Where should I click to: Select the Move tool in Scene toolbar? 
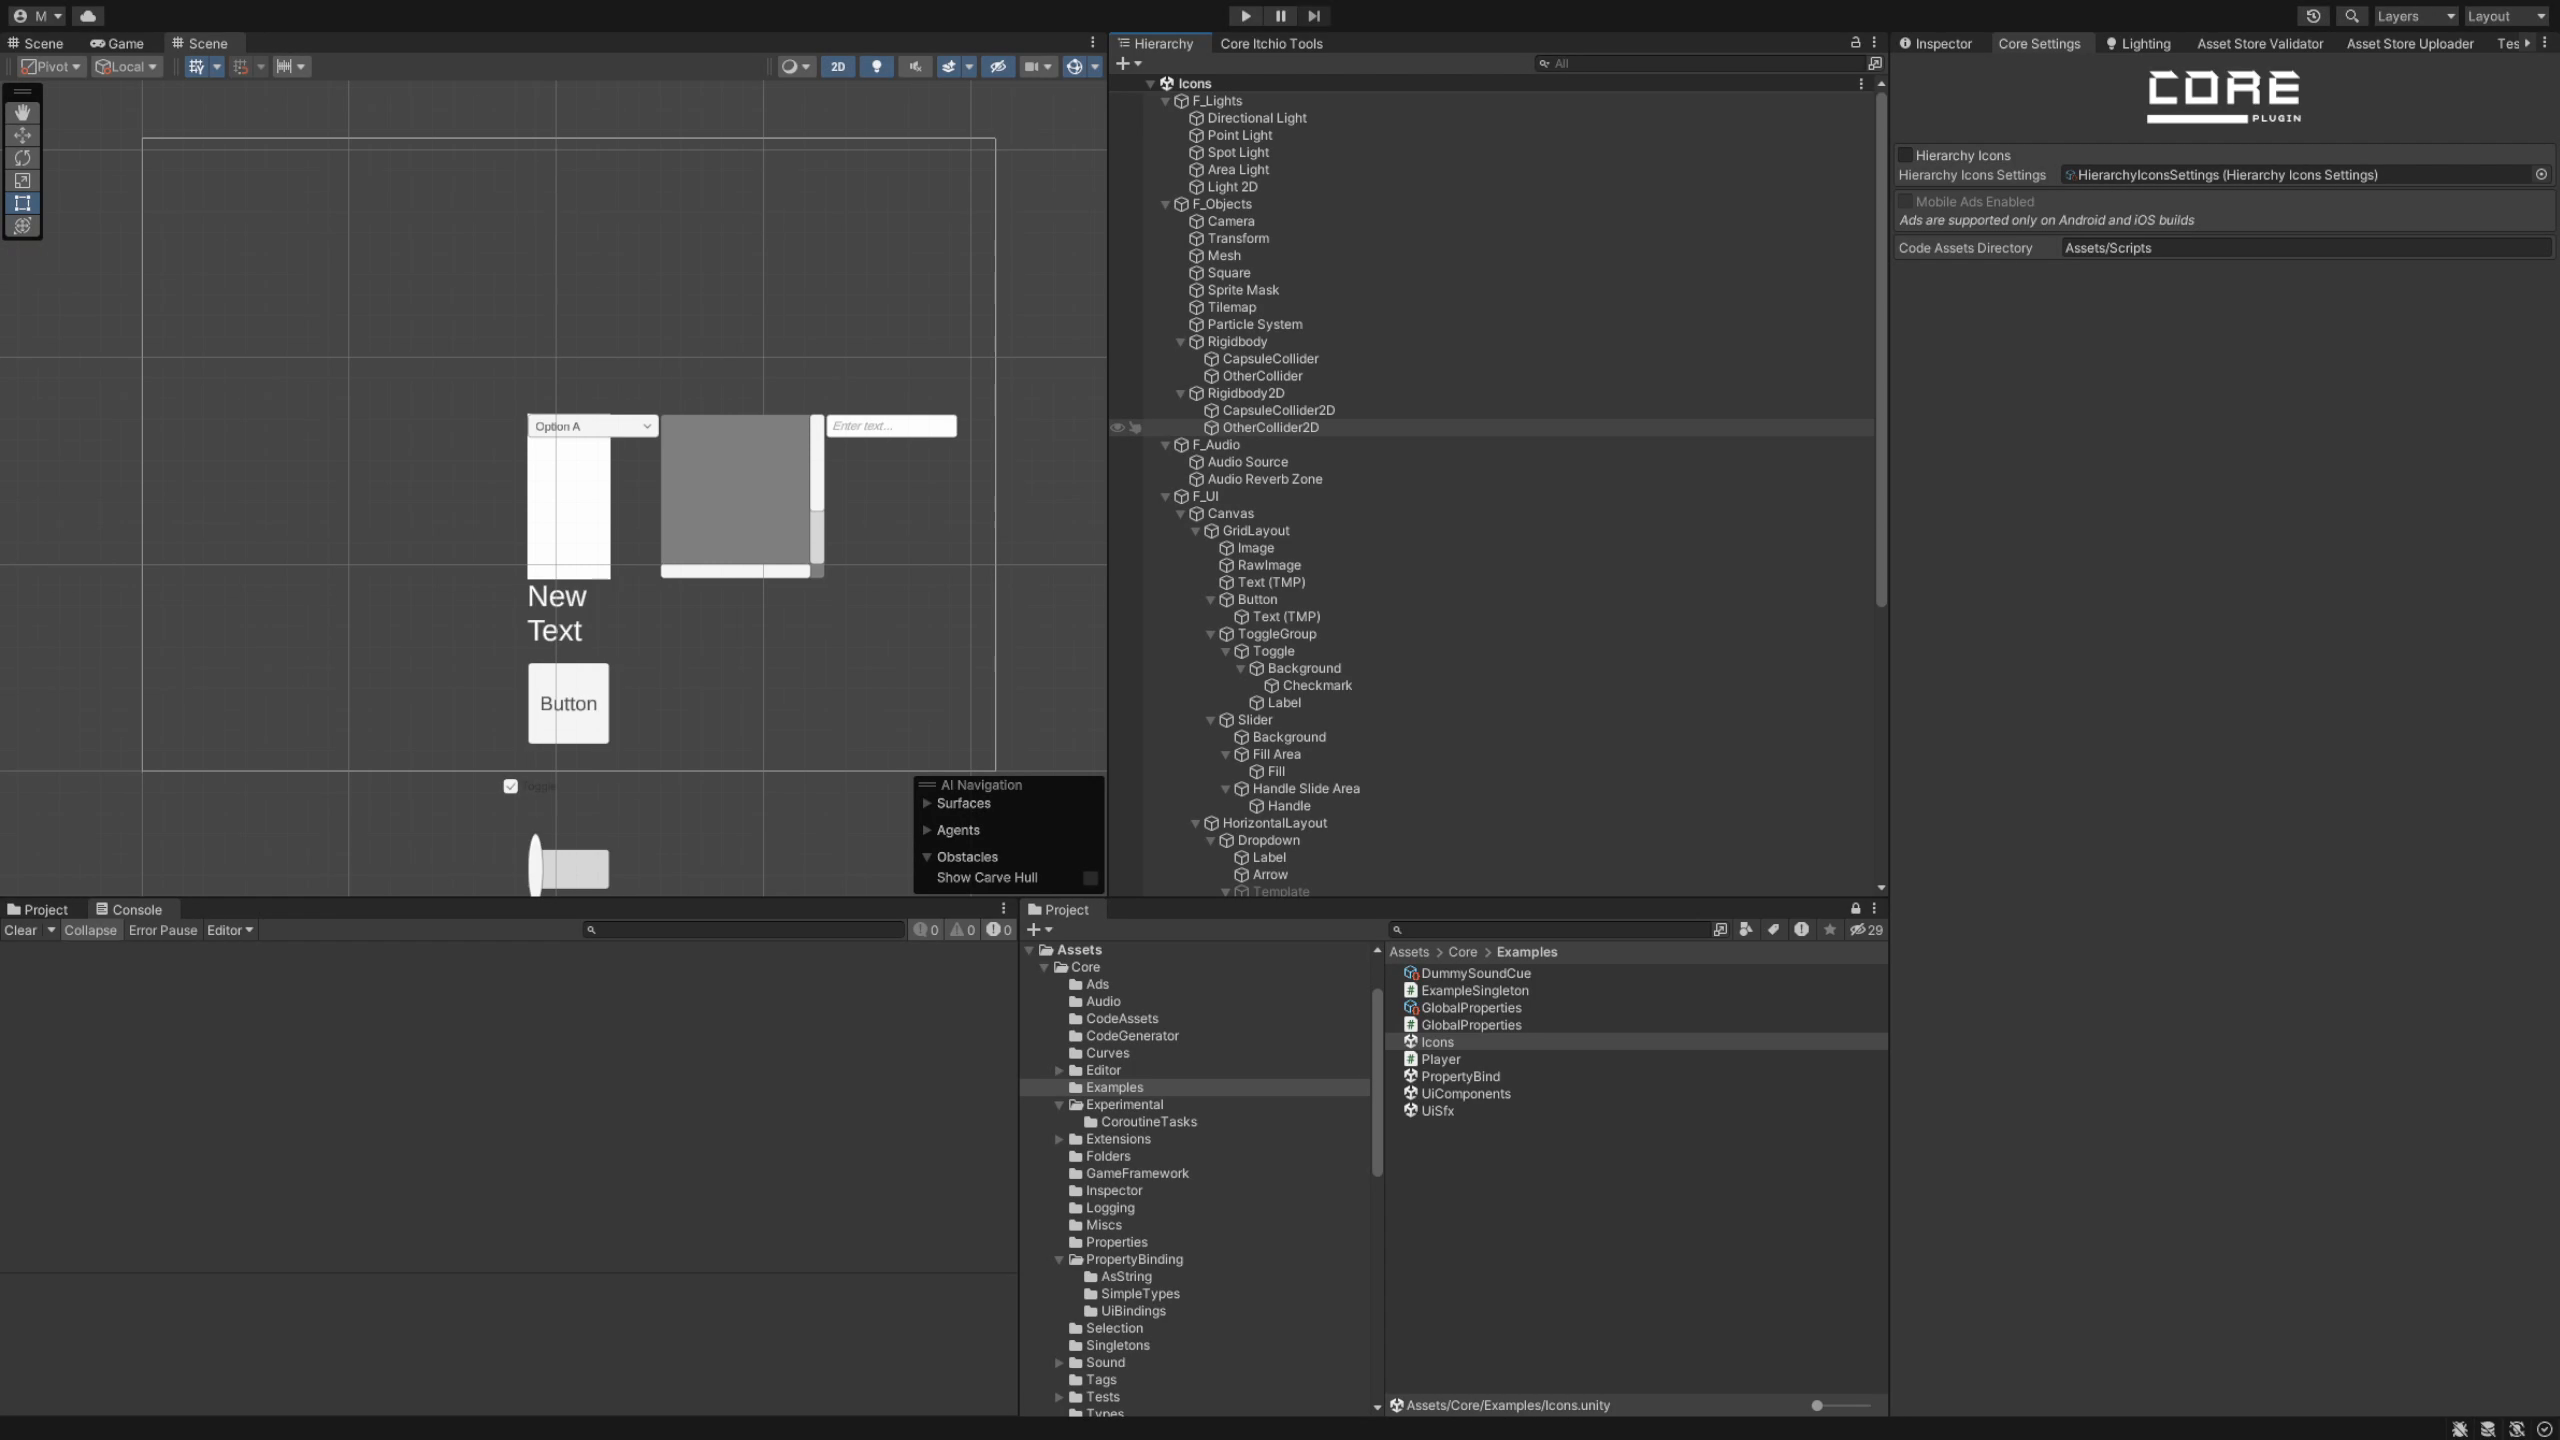tap(22, 135)
